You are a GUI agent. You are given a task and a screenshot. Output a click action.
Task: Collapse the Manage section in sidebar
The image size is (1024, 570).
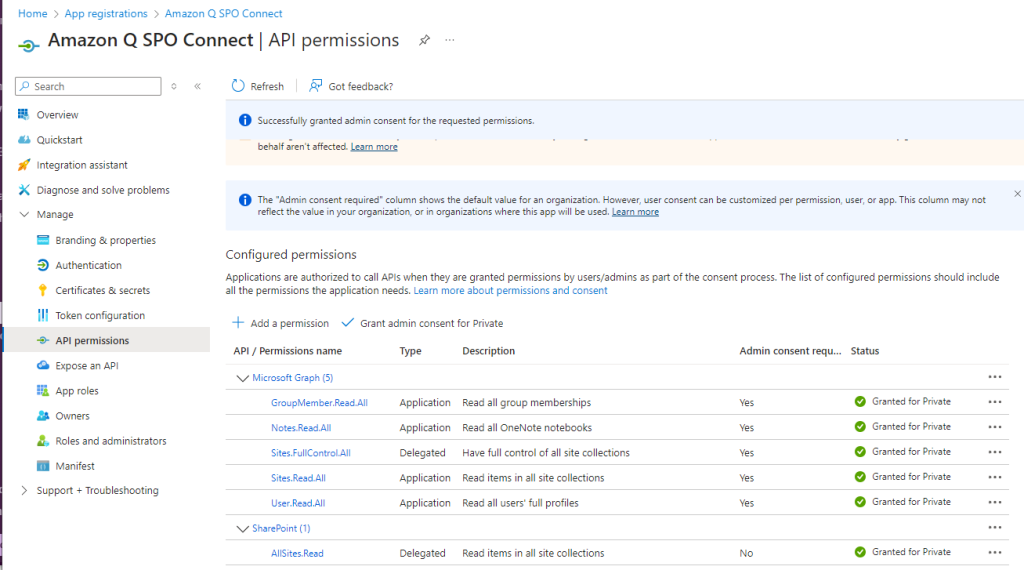click(x=24, y=215)
